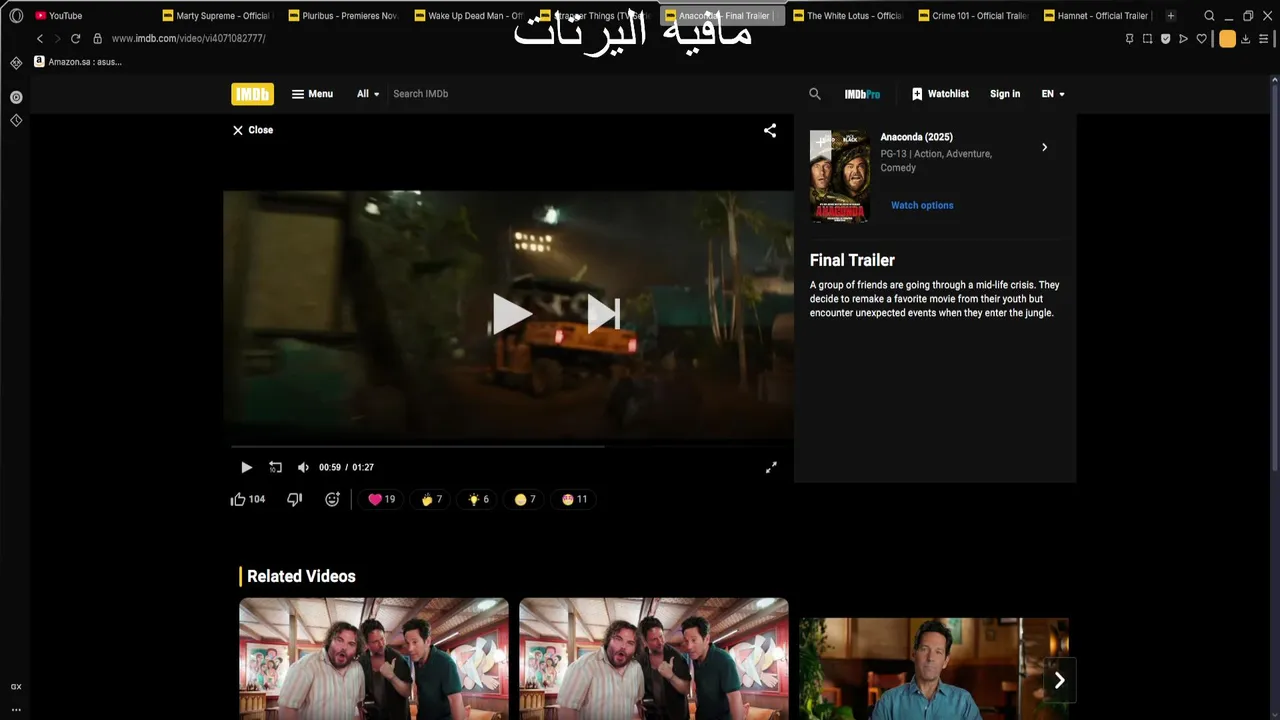The width and height of the screenshot is (1280, 720).
Task: Open third related video with man in blue
Action: point(933,668)
